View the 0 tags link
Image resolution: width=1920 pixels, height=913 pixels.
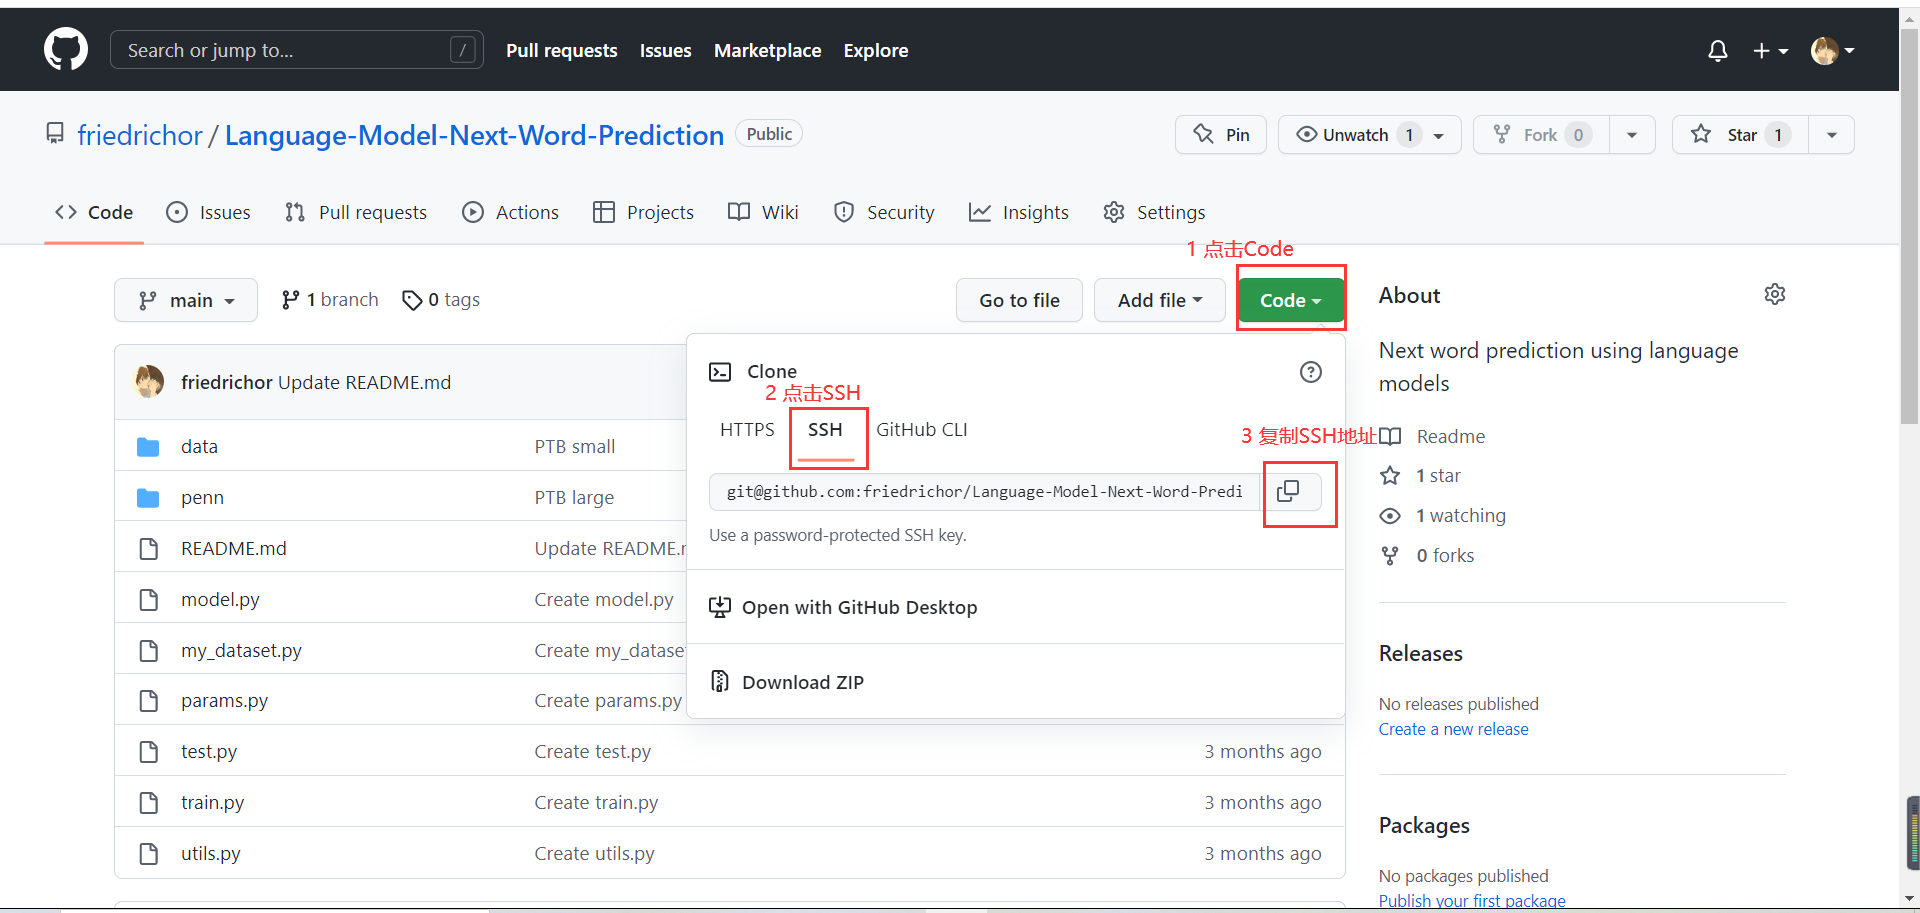pyautogui.click(x=441, y=300)
